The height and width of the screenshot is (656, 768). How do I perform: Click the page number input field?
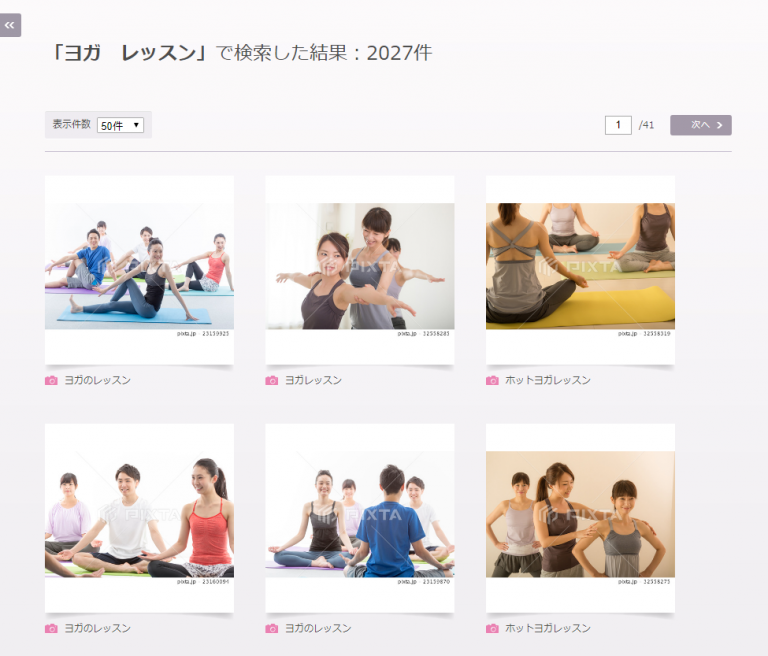pyautogui.click(x=618, y=125)
